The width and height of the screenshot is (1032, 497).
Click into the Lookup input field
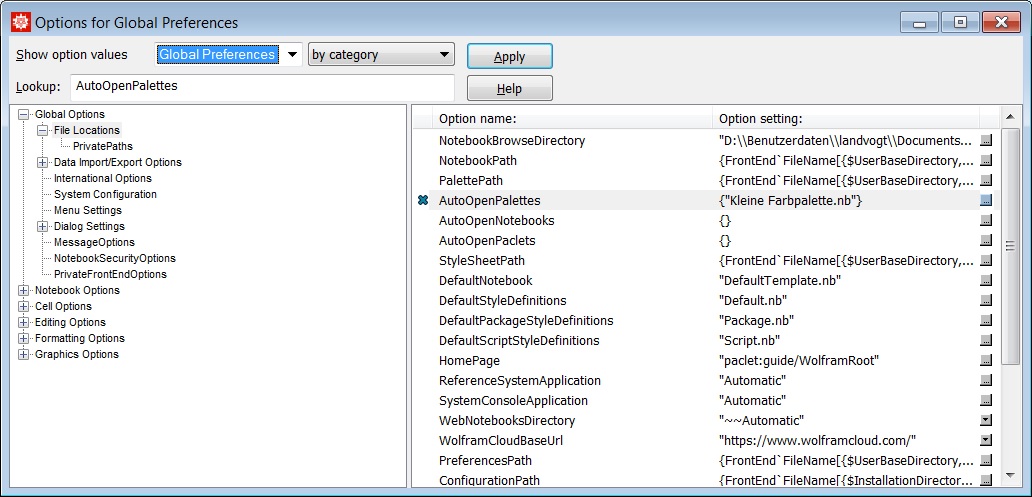(262, 88)
